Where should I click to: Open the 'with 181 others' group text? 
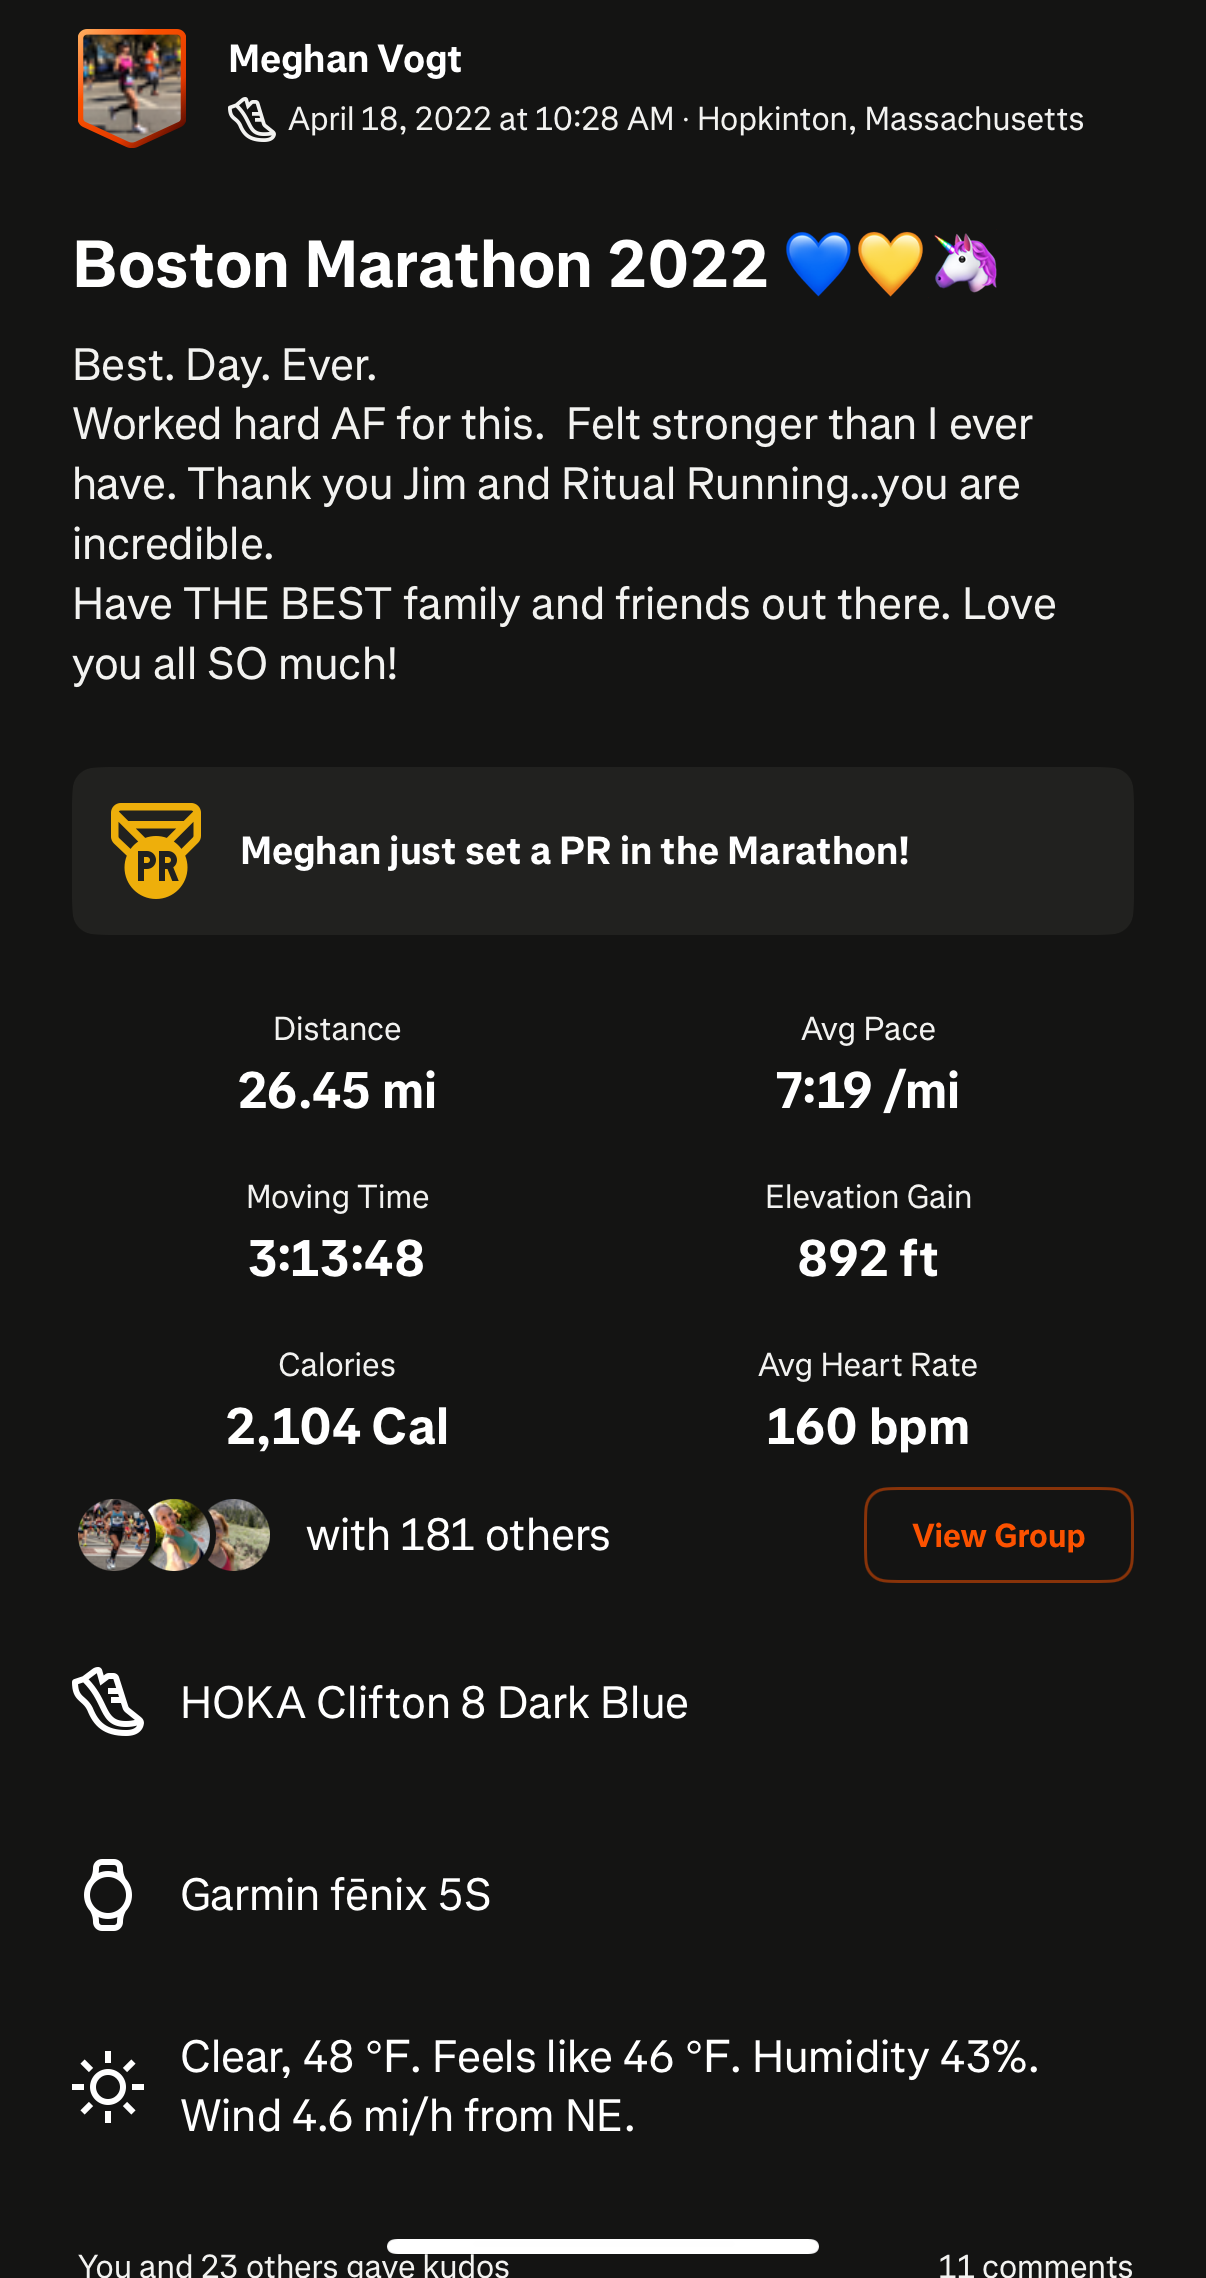[x=458, y=1535]
